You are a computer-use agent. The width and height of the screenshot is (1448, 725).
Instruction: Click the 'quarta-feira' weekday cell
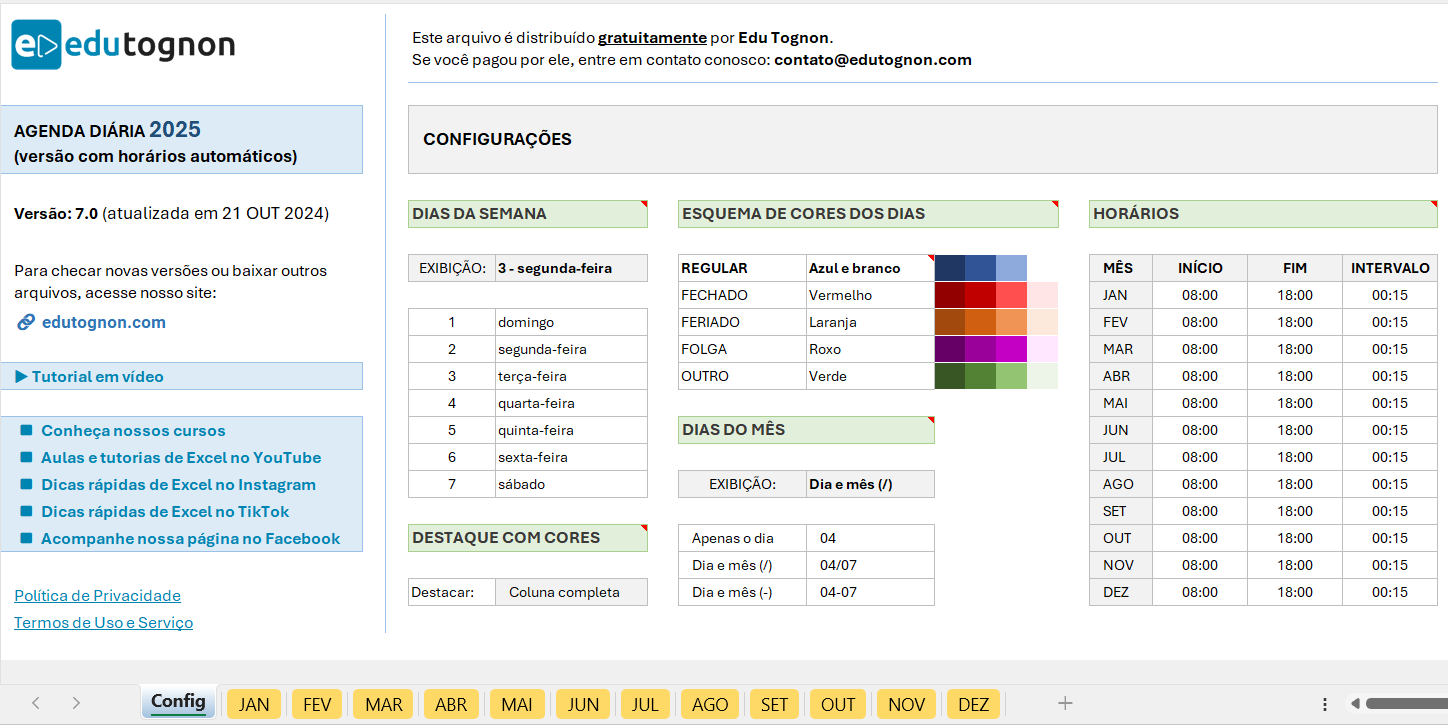(x=571, y=403)
